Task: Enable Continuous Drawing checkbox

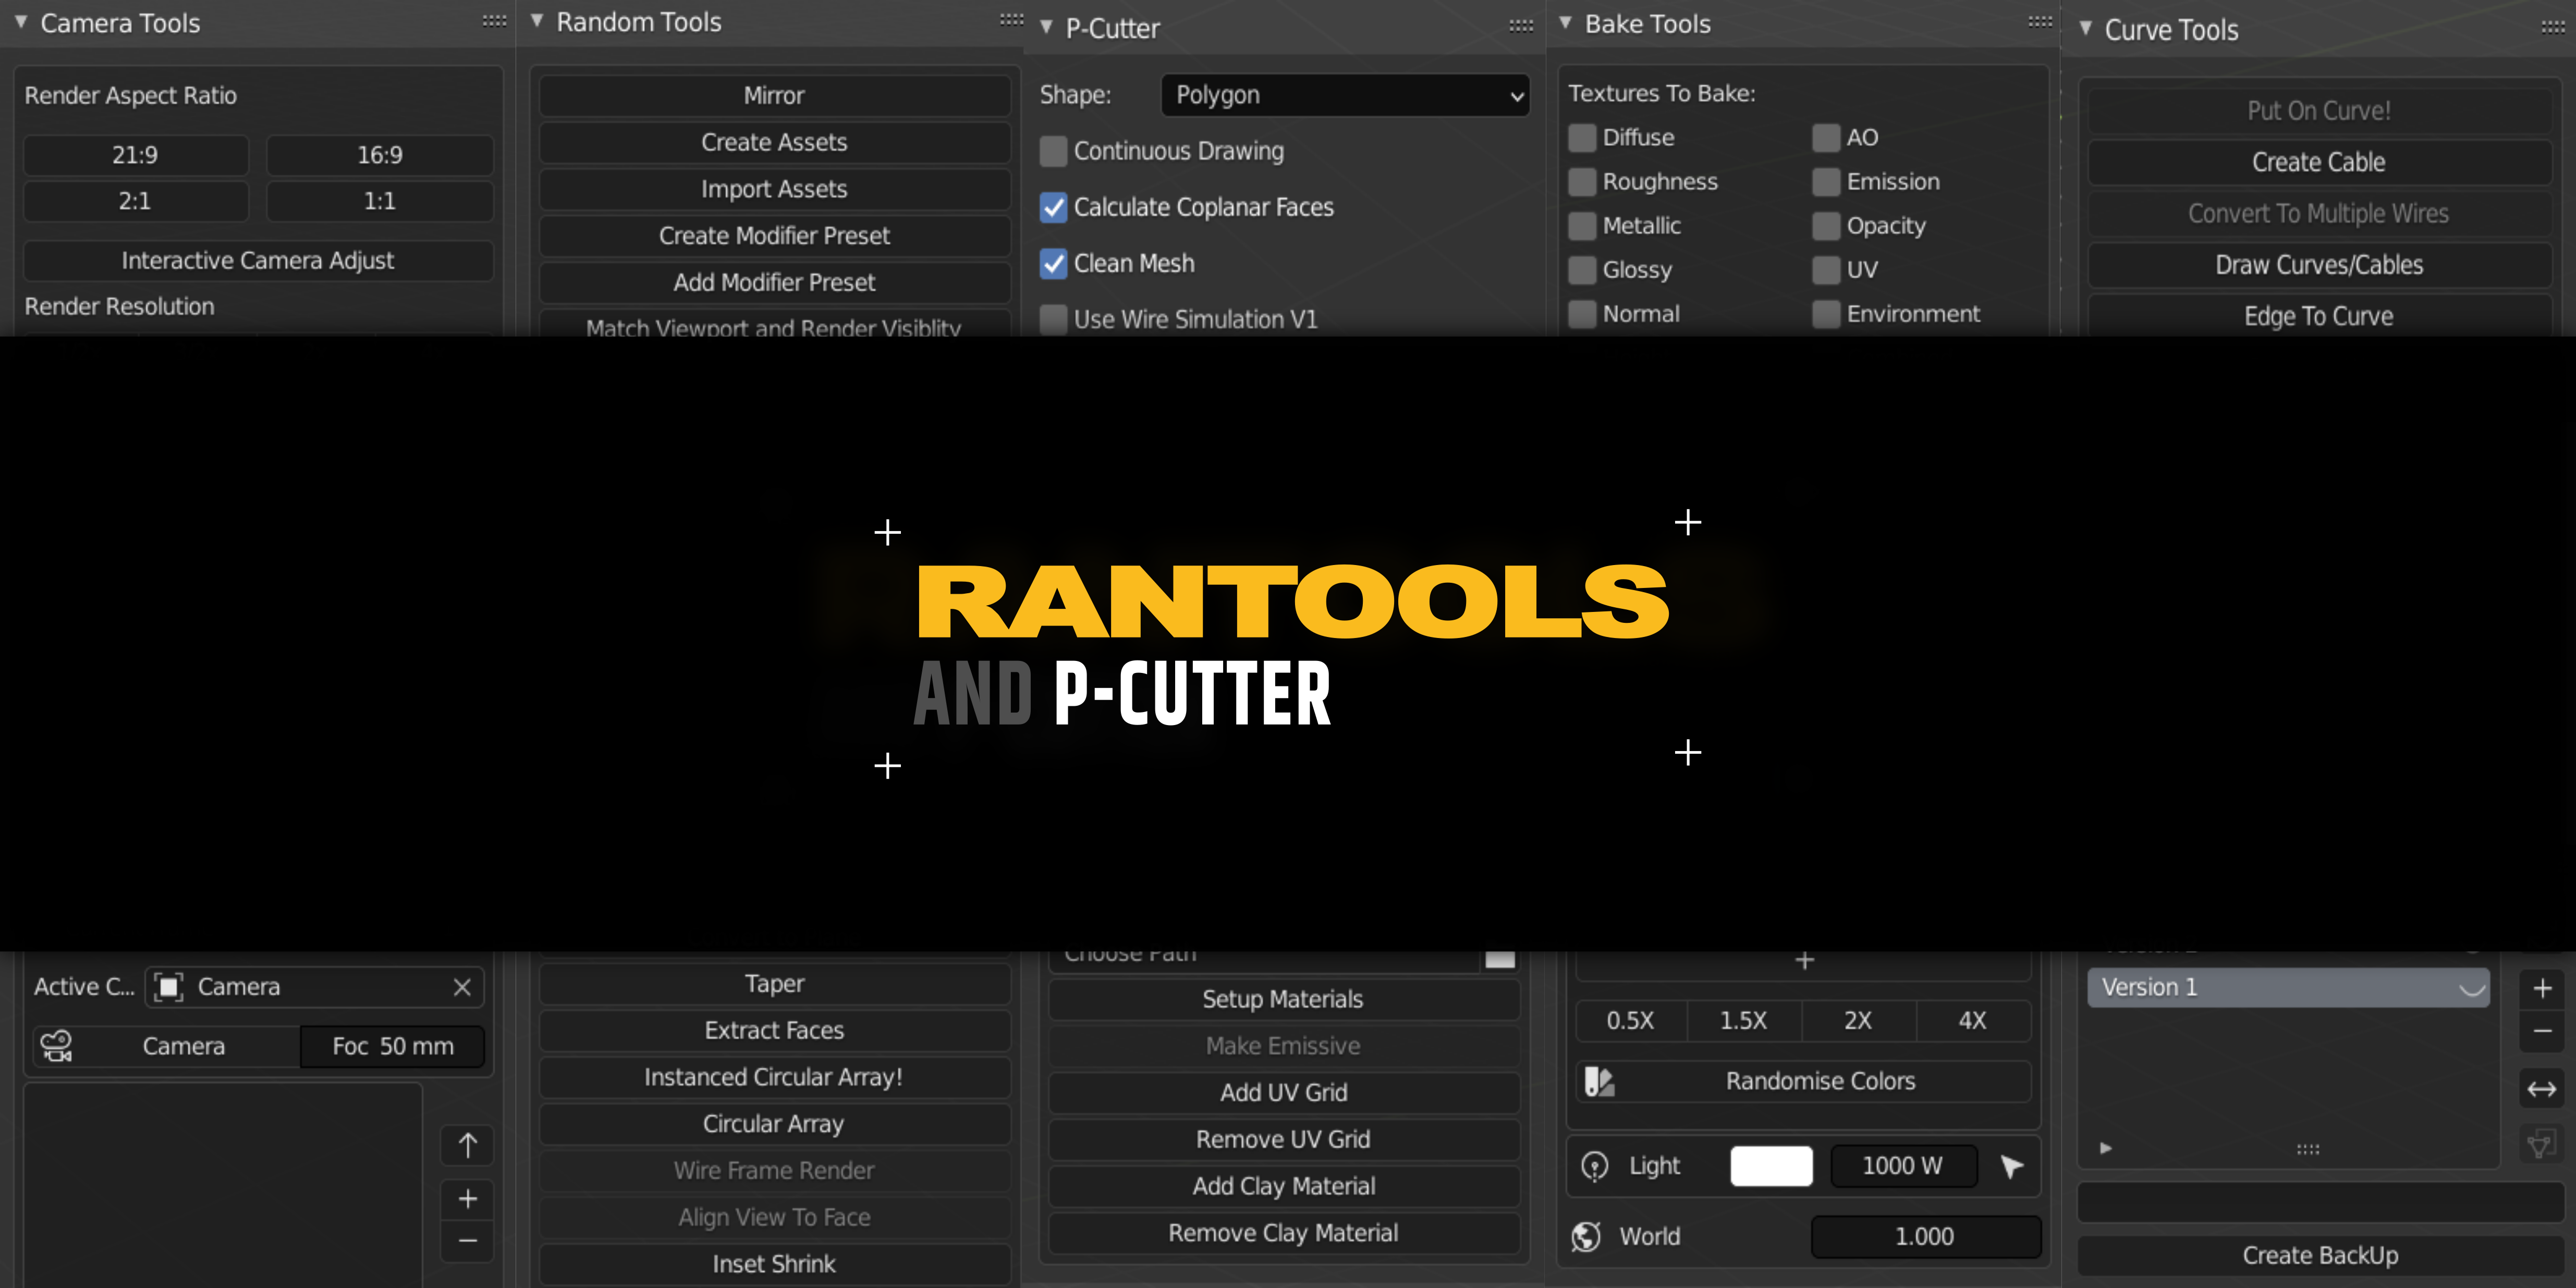Action: point(1053,151)
